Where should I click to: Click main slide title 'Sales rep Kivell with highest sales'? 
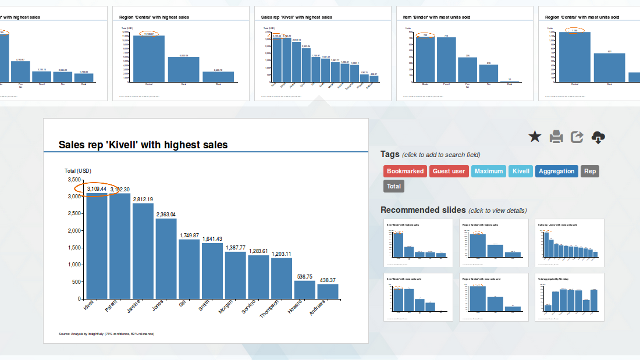[x=143, y=144]
